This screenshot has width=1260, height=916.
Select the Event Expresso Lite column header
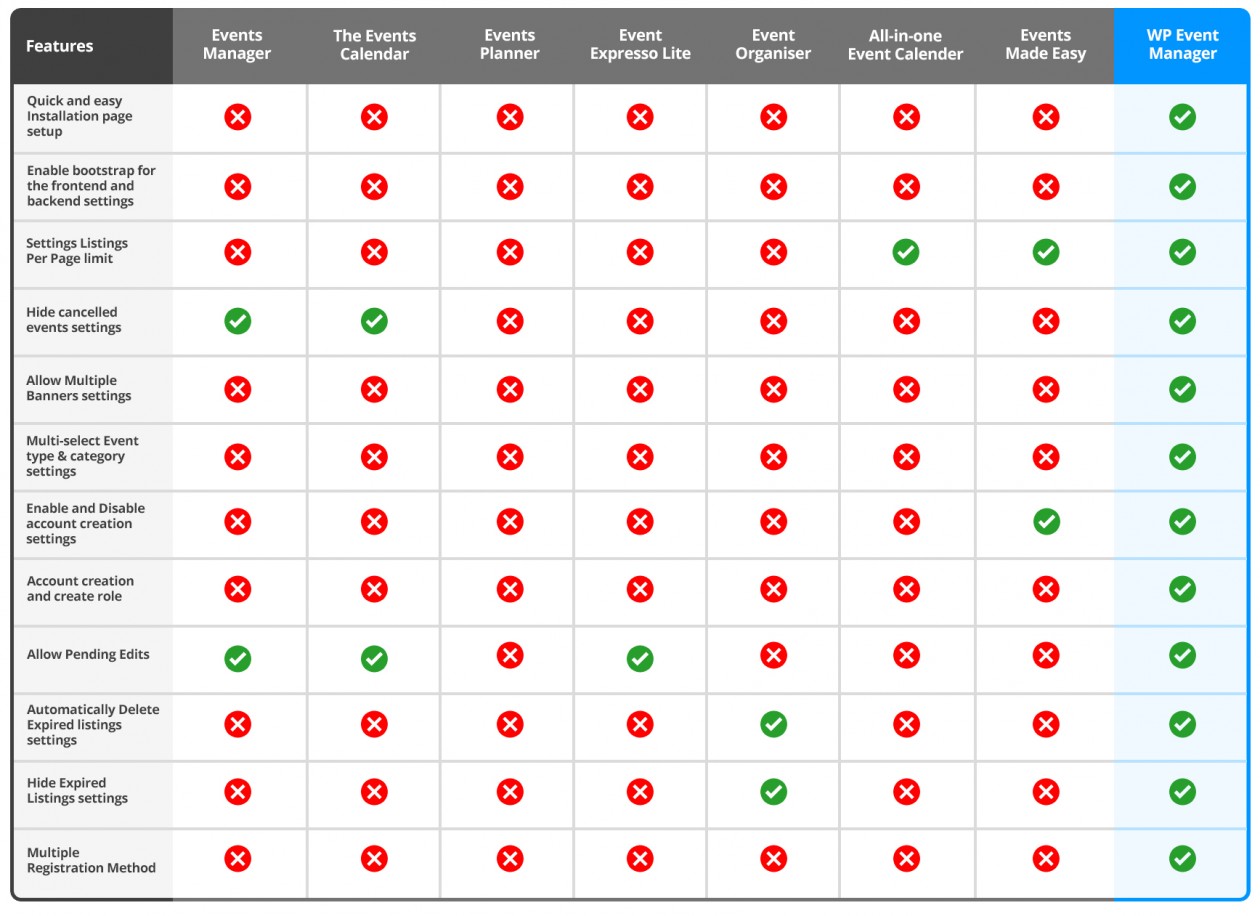[x=640, y=45]
